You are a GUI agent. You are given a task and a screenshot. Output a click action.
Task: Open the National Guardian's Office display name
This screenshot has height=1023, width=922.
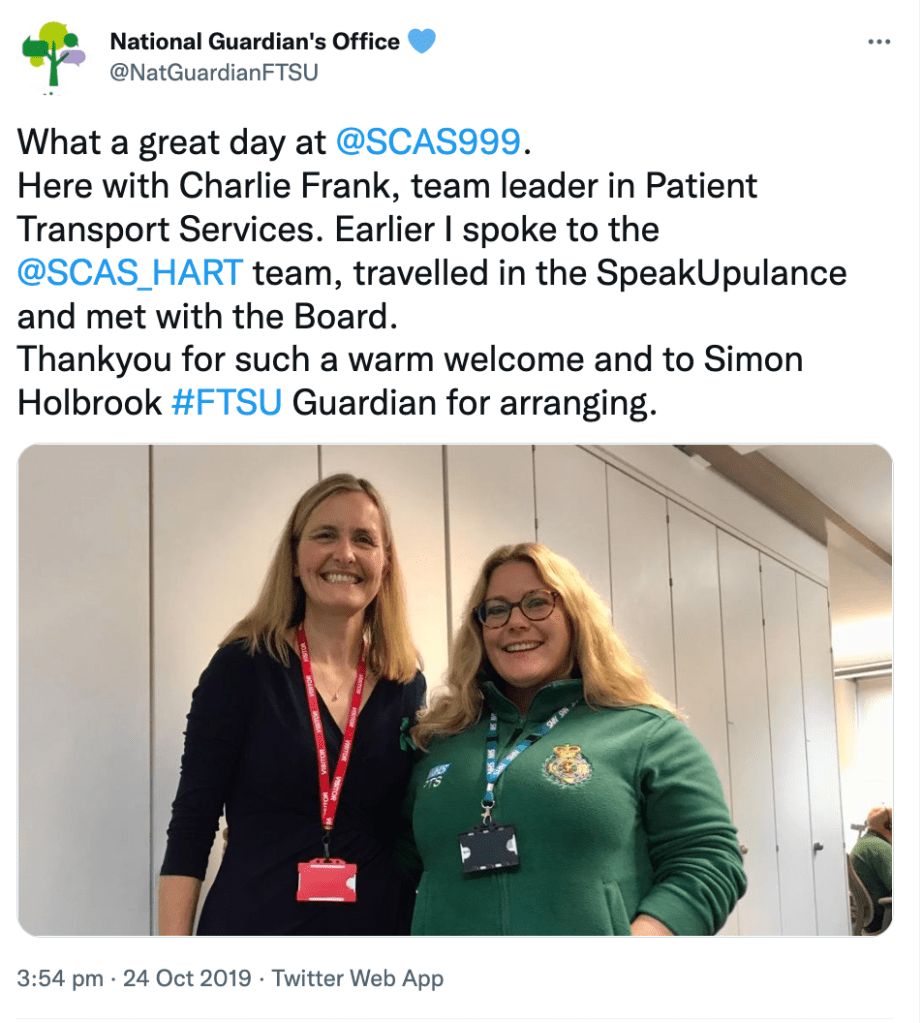coord(254,41)
